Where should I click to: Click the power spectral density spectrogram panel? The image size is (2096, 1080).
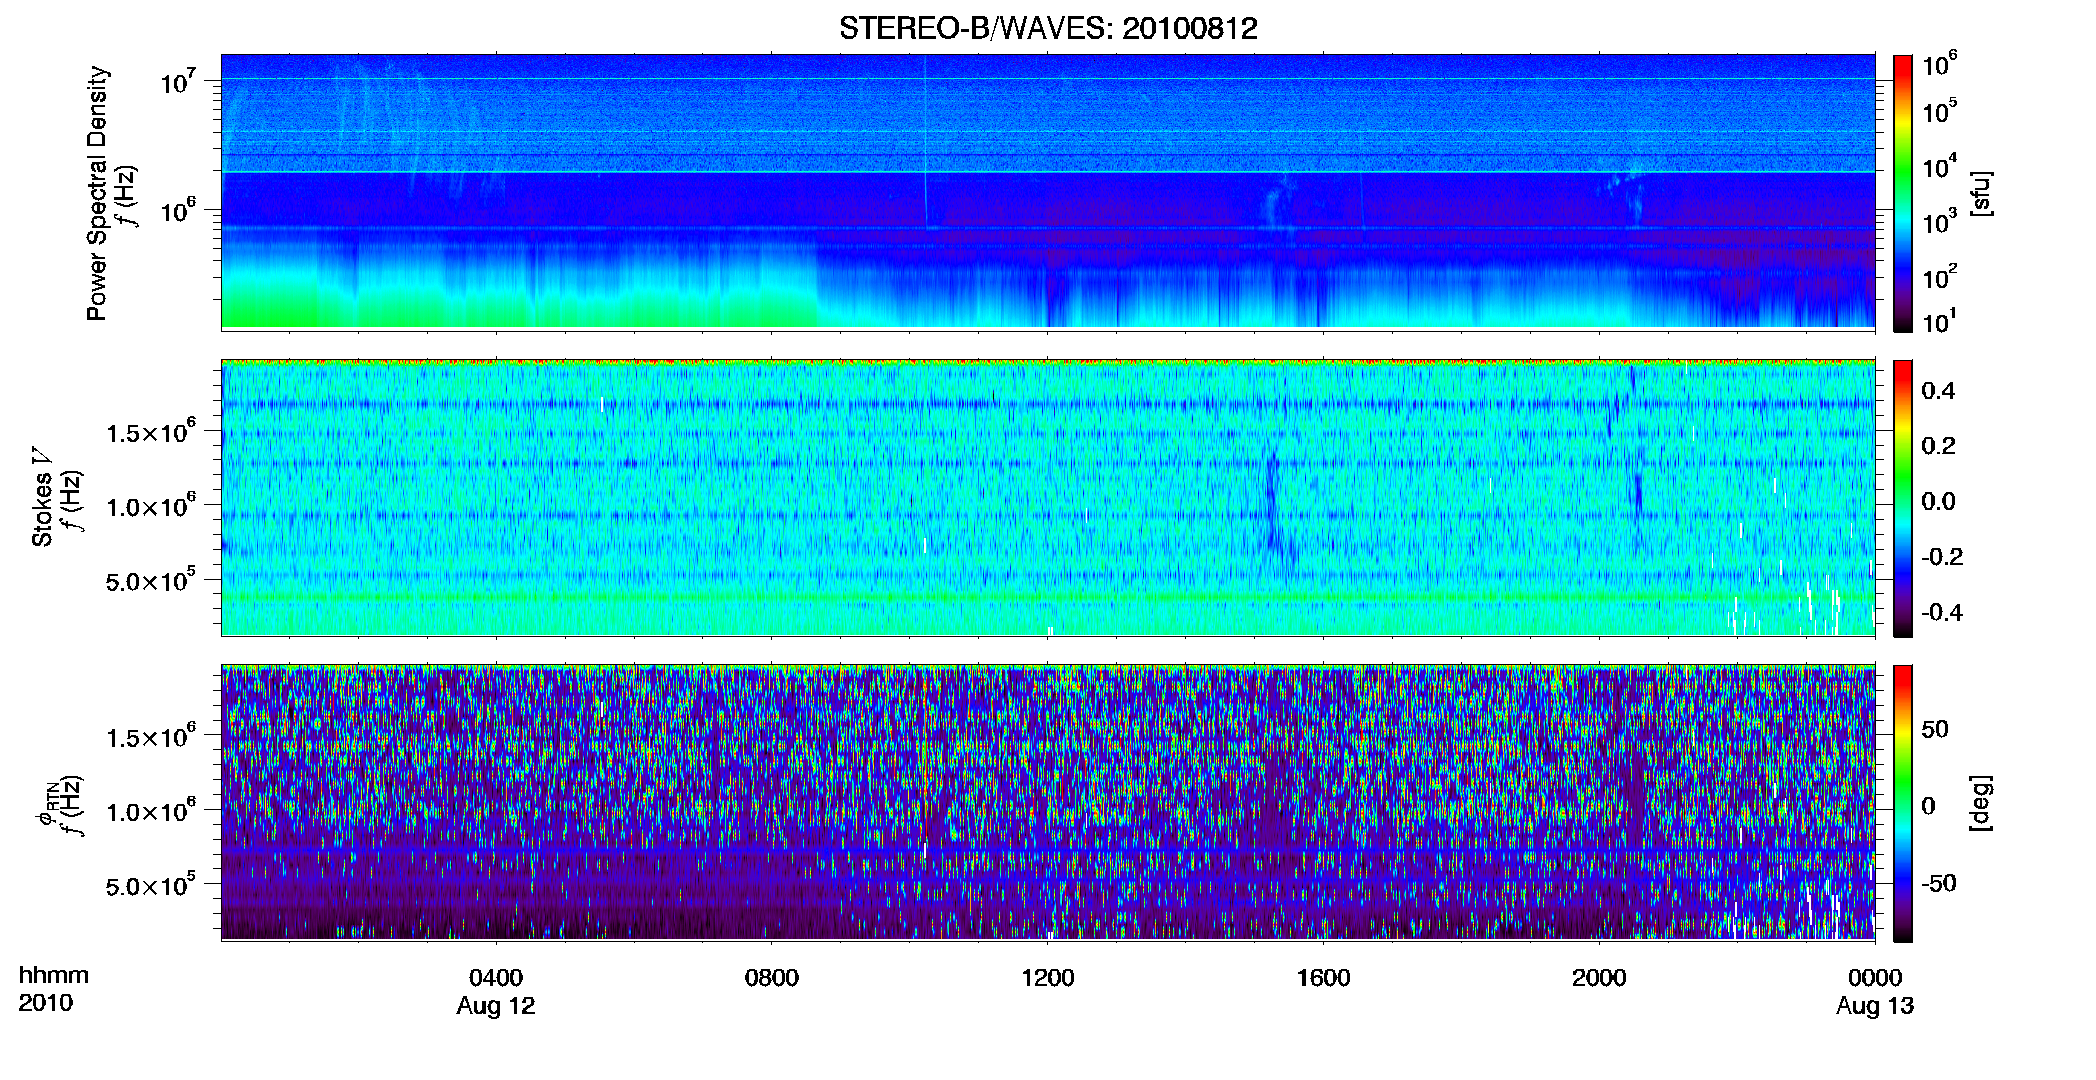coord(1048,191)
